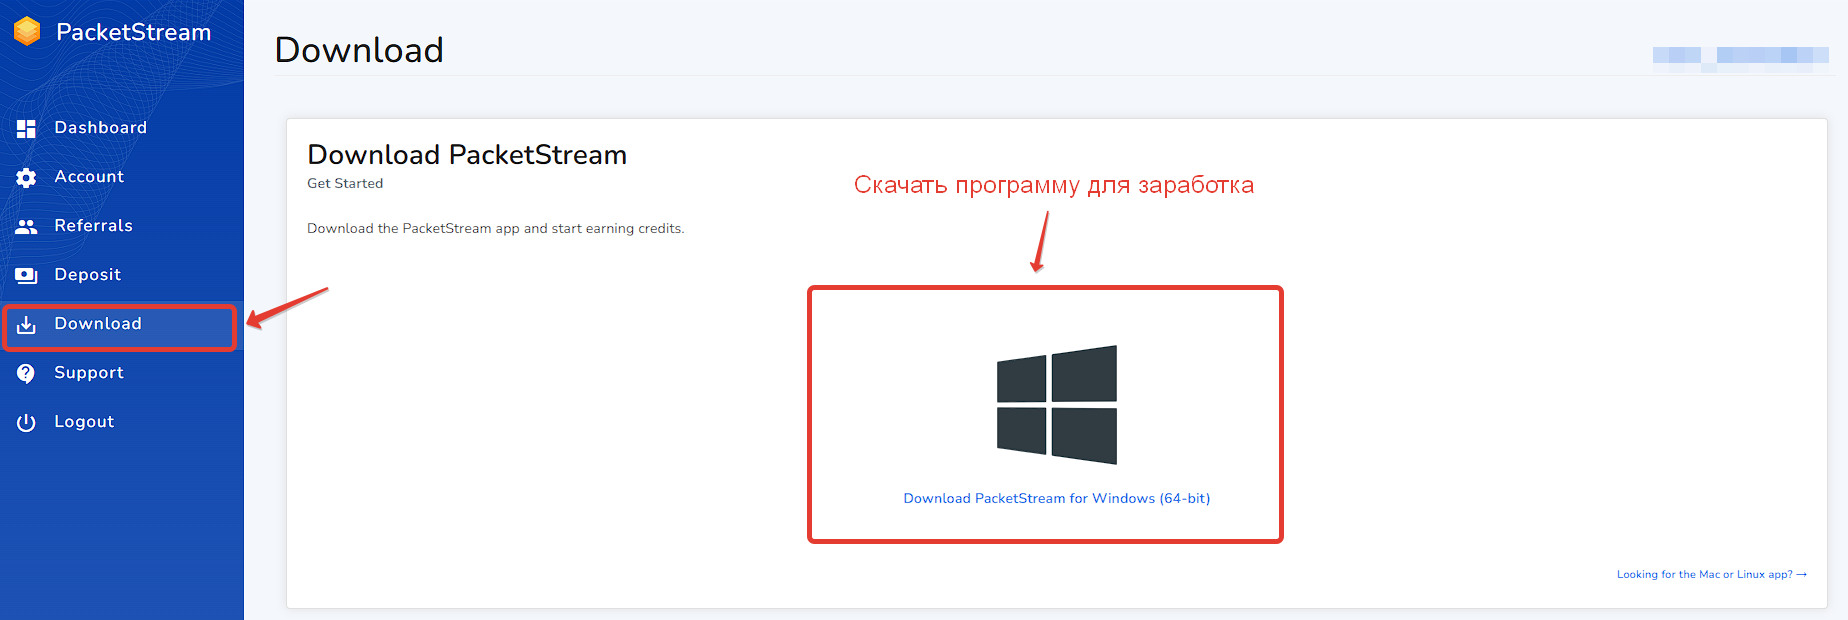Click the Referrals people icon
The height and width of the screenshot is (620, 1848).
(x=26, y=226)
